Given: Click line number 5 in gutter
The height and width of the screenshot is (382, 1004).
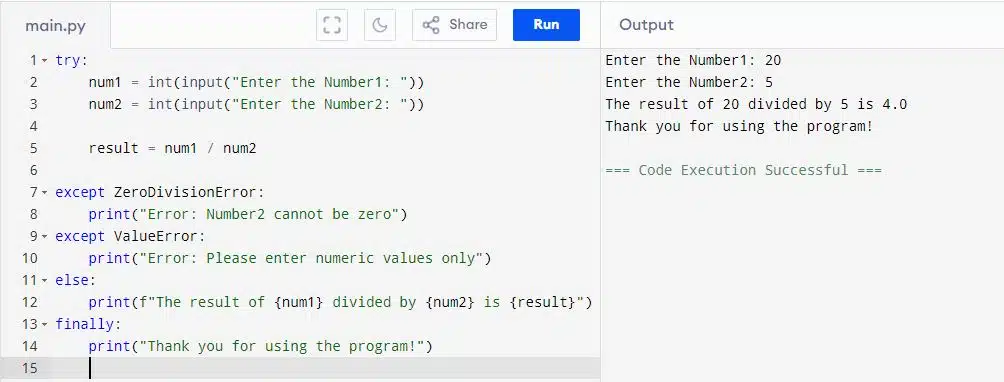Looking at the screenshot, I should [33, 148].
